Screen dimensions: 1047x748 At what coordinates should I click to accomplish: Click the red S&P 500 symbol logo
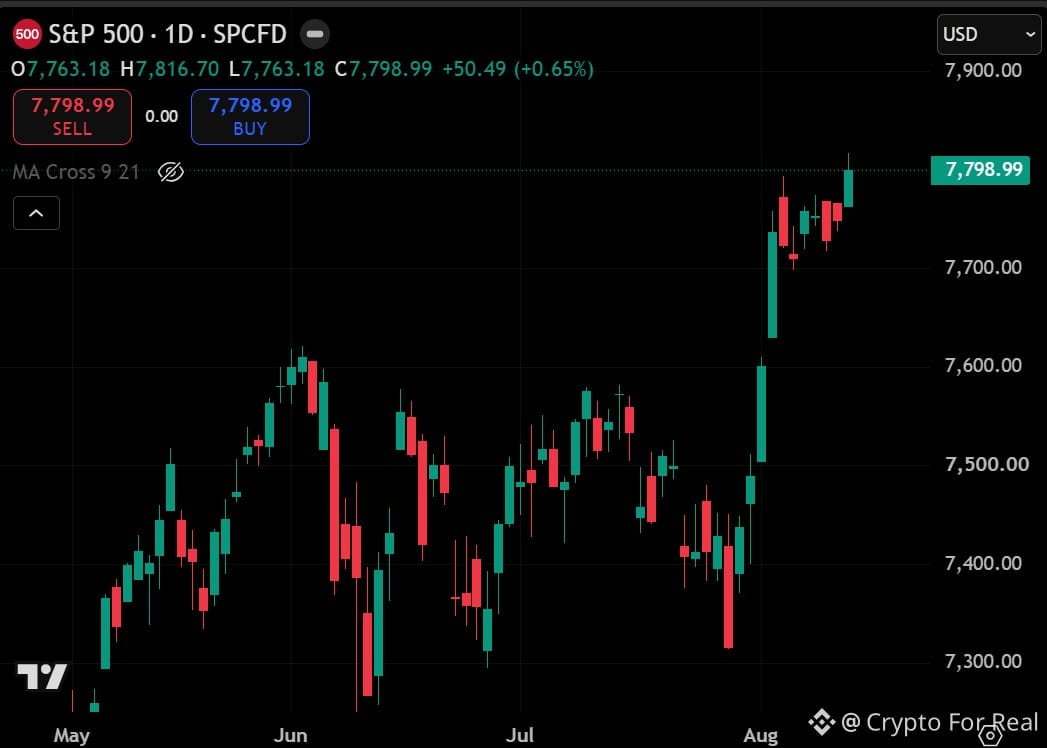point(27,34)
